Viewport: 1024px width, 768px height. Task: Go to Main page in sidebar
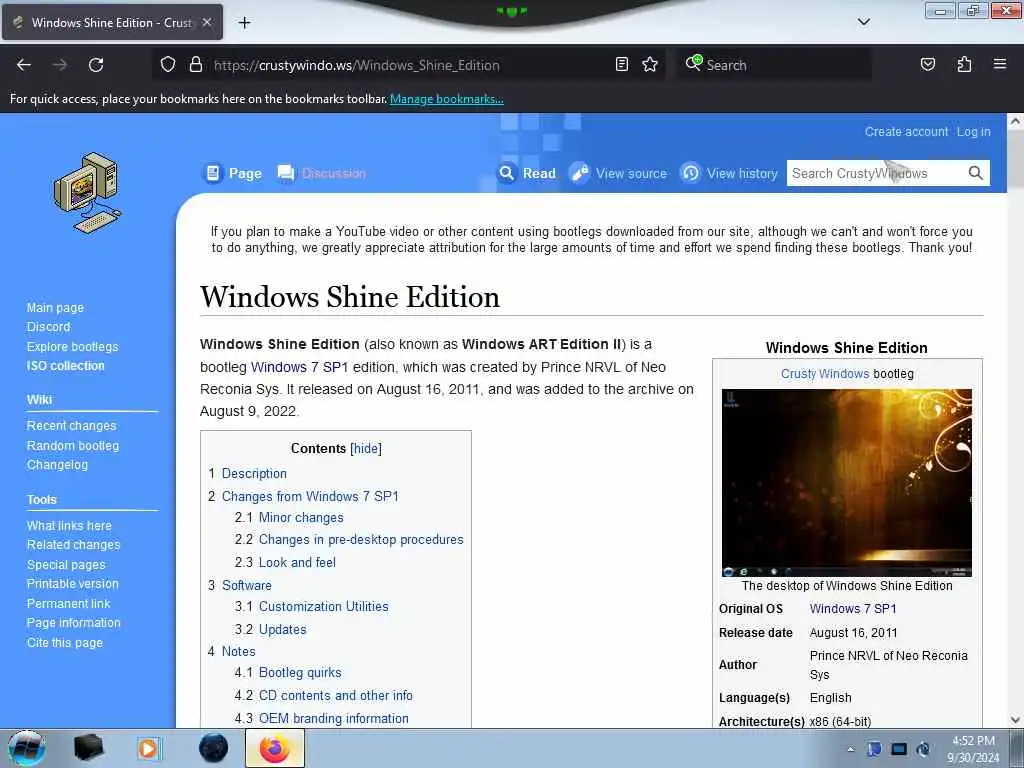pyautogui.click(x=56, y=308)
